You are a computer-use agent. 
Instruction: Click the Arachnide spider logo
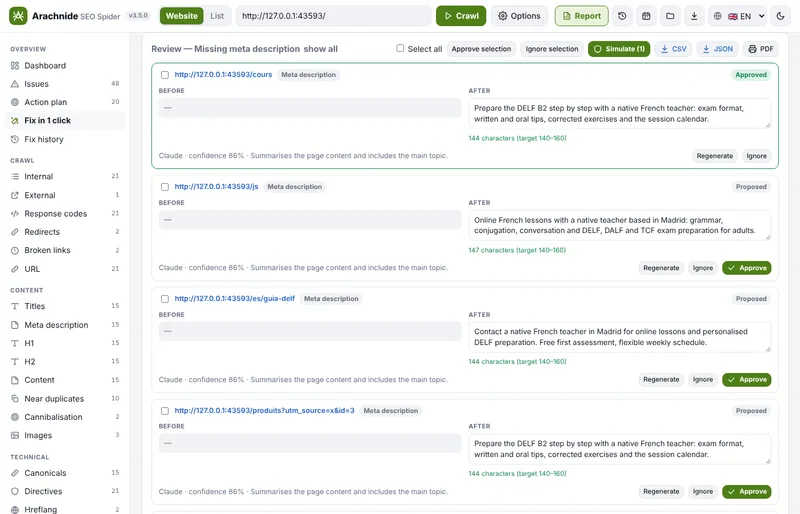click(18, 16)
